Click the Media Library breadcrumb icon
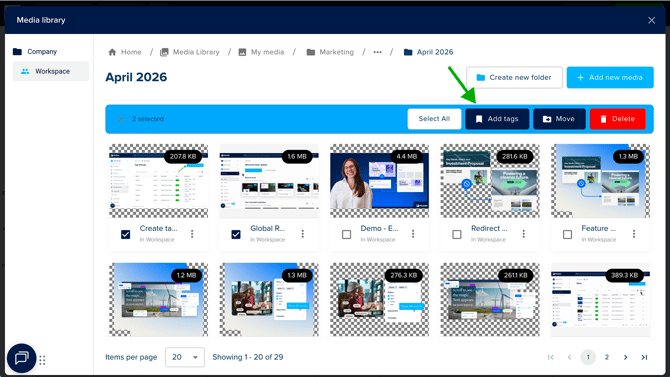Viewport: 670px width, 377px height. tap(164, 52)
